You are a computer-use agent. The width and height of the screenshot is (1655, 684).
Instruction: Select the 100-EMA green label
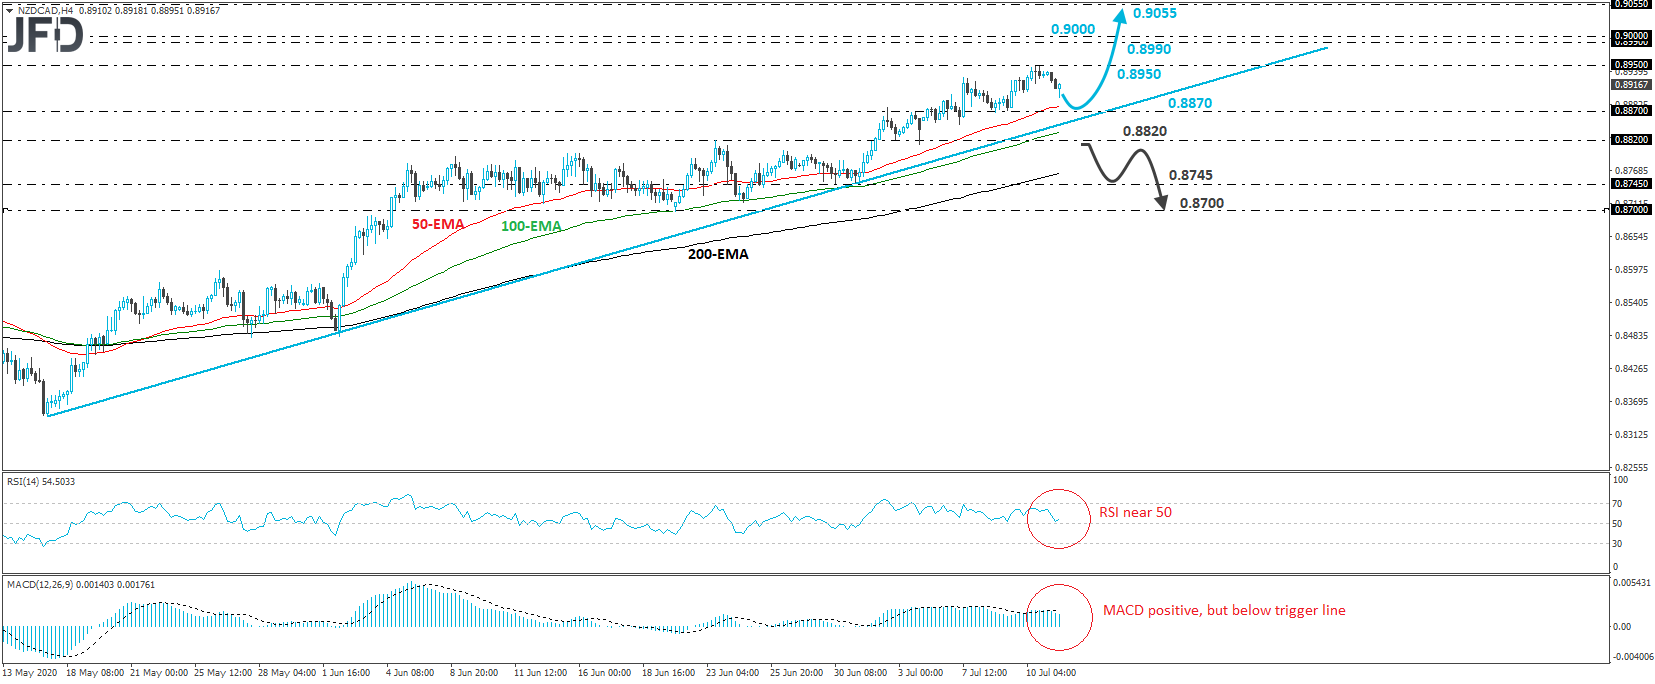pos(531,226)
